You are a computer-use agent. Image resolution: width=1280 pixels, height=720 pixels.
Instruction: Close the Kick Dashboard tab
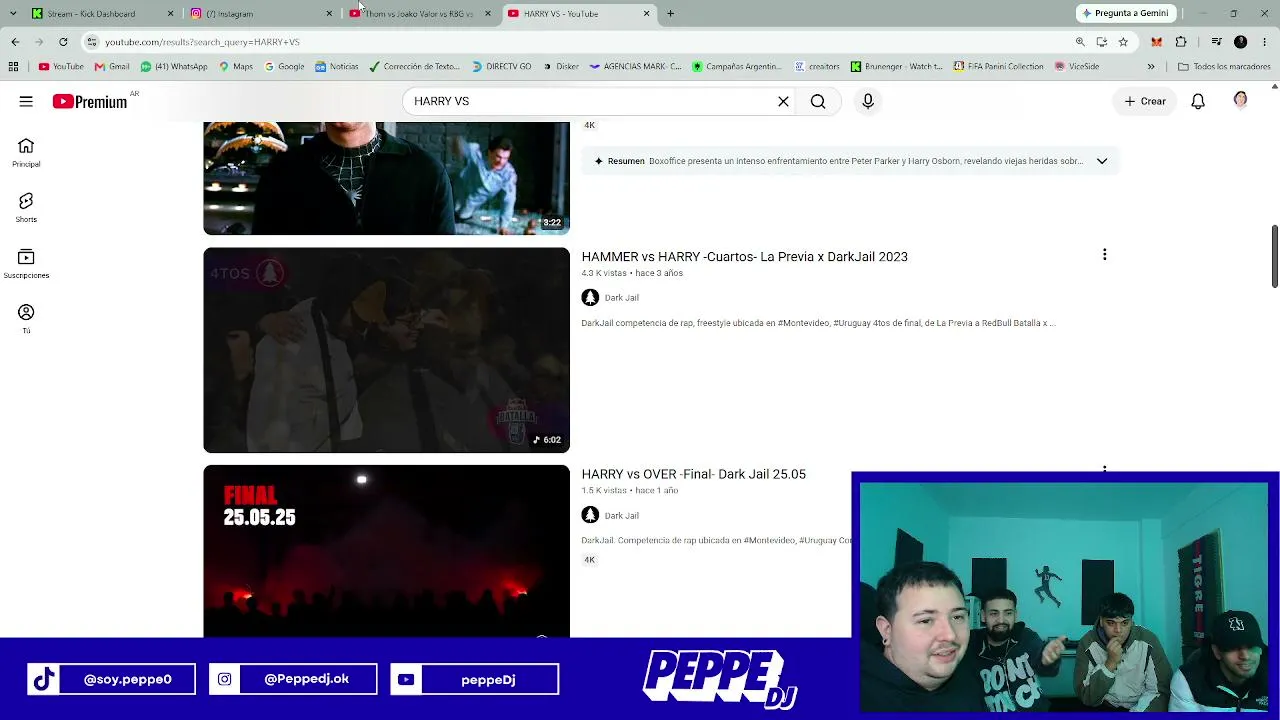pyautogui.click(x=170, y=14)
